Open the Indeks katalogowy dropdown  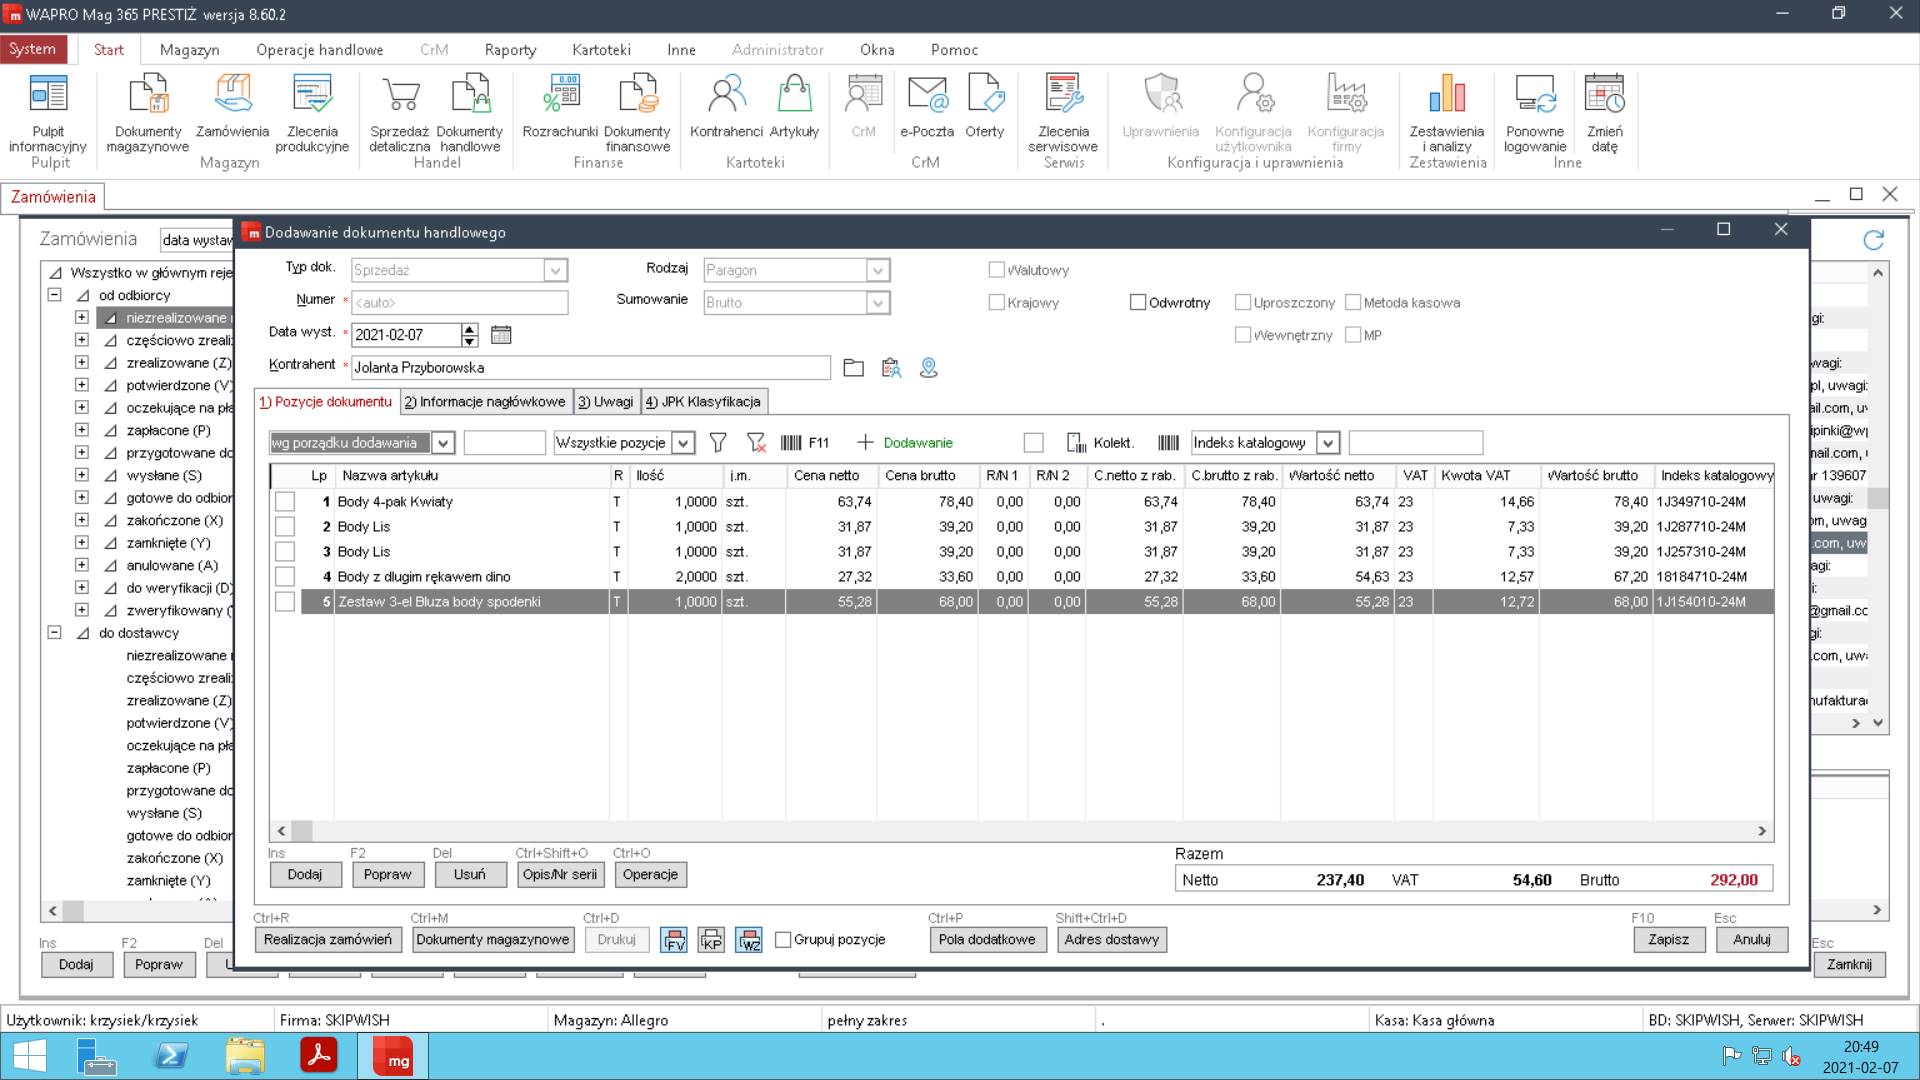click(x=1328, y=443)
